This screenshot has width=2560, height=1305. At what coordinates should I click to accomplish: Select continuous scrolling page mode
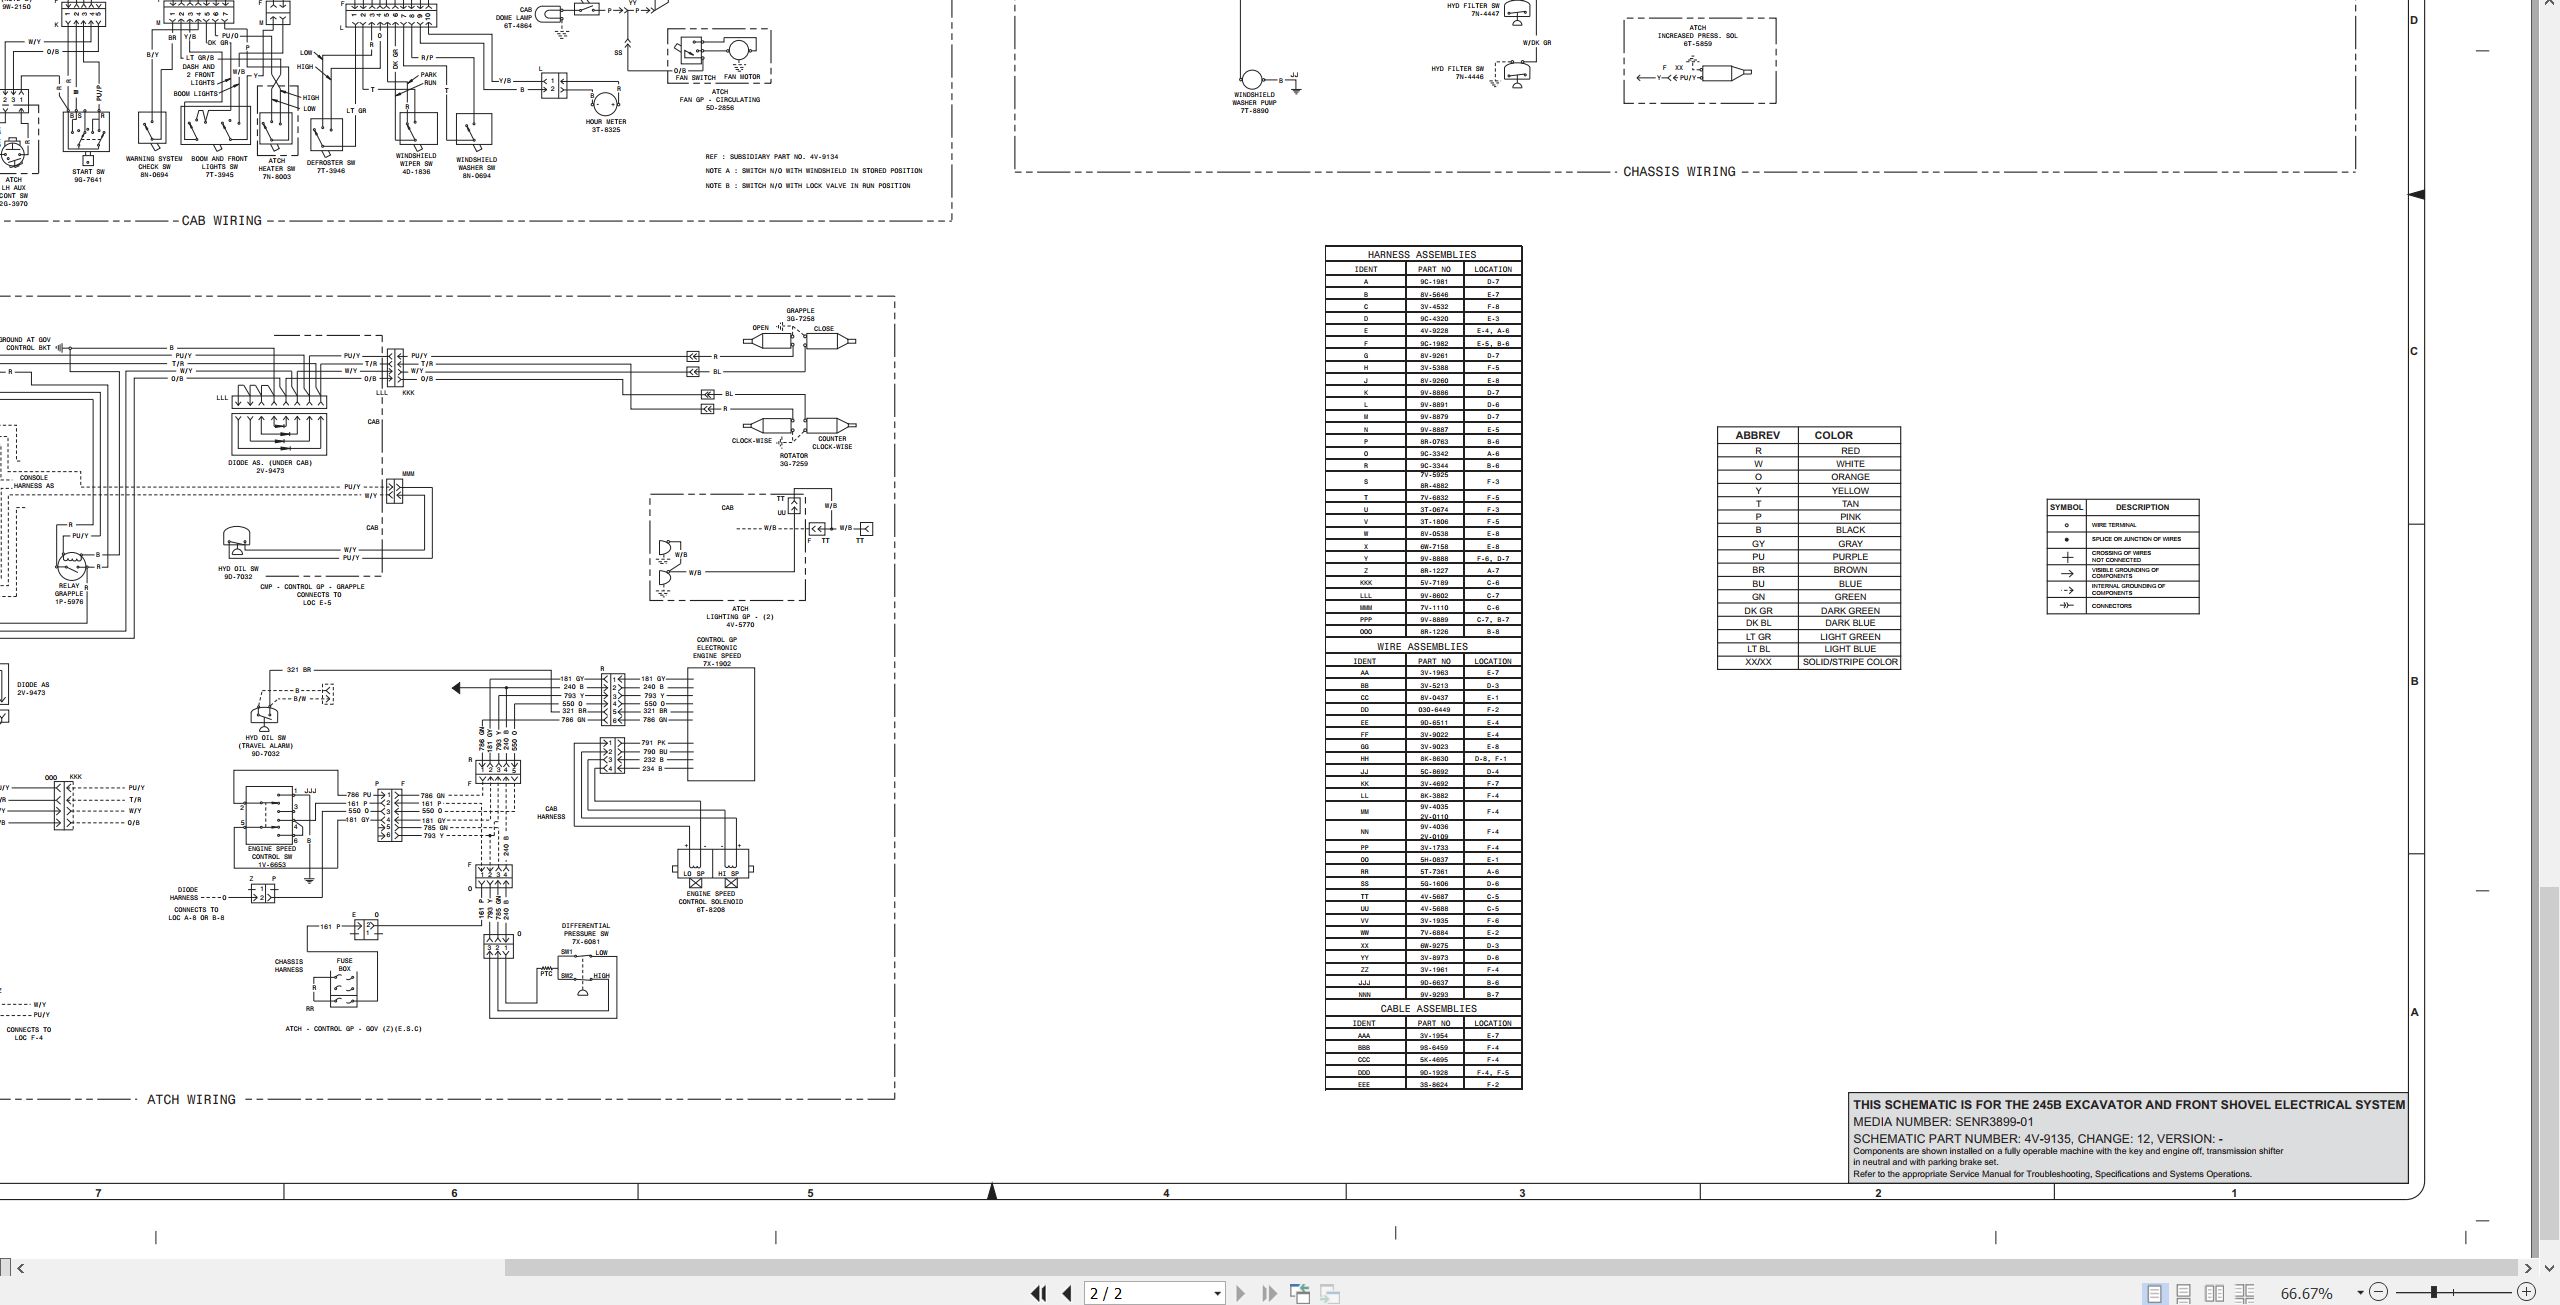tap(2184, 1293)
